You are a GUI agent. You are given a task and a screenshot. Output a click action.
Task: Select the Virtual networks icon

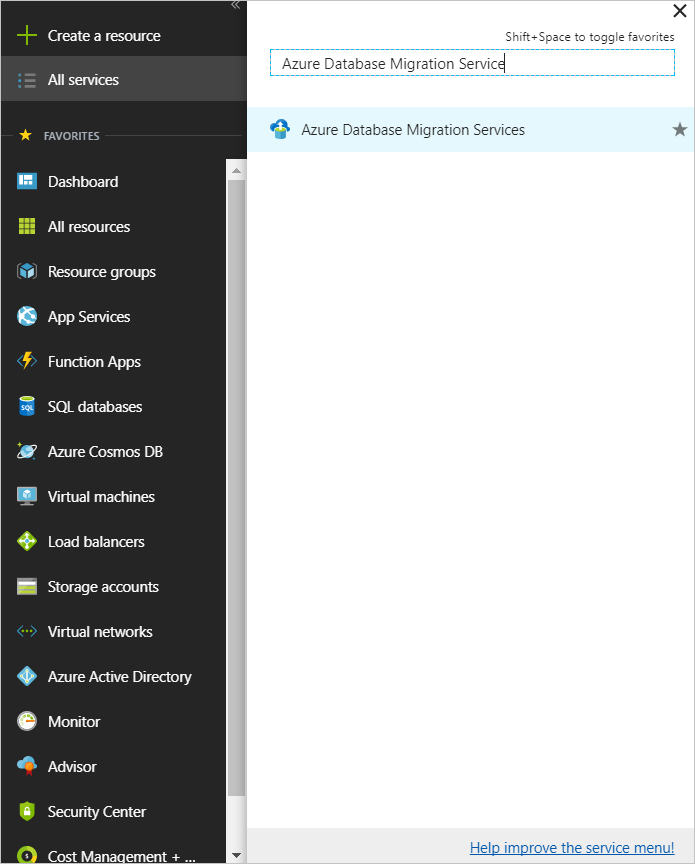pos(27,631)
